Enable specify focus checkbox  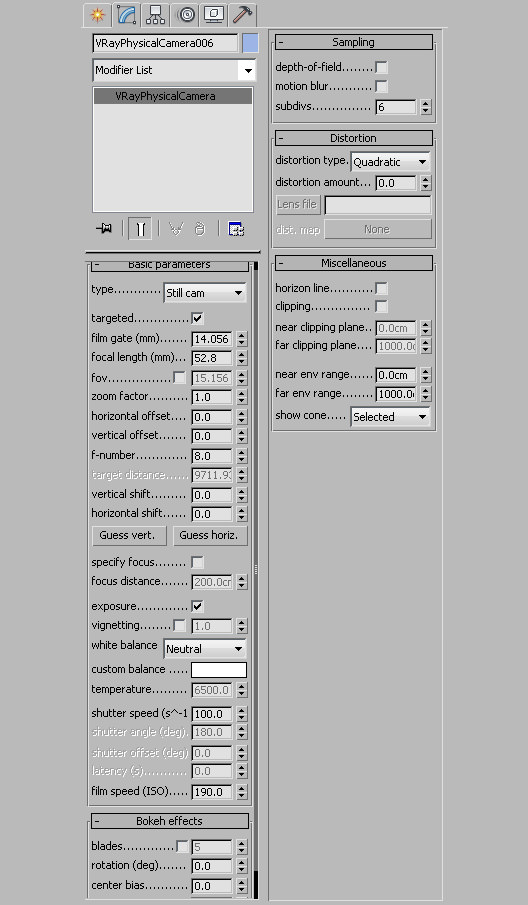click(x=197, y=562)
